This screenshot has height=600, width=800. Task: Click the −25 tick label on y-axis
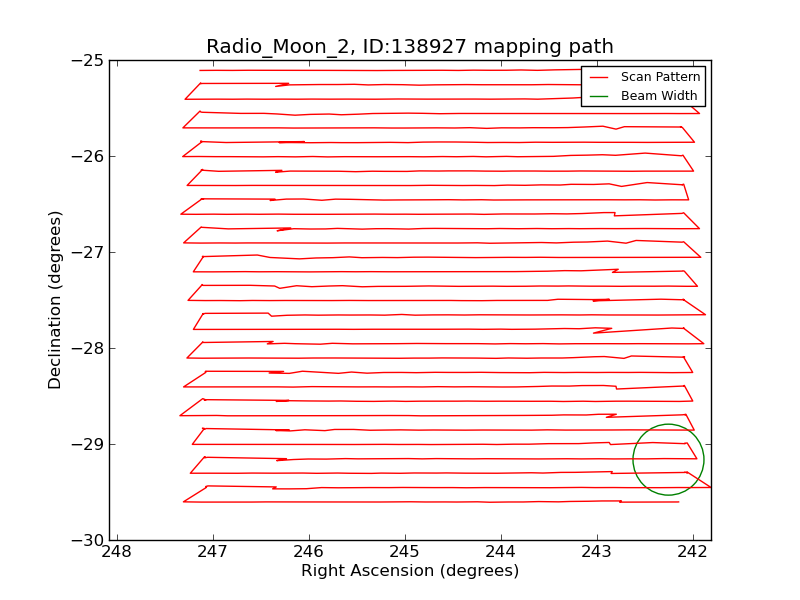[x=87, y=60]
